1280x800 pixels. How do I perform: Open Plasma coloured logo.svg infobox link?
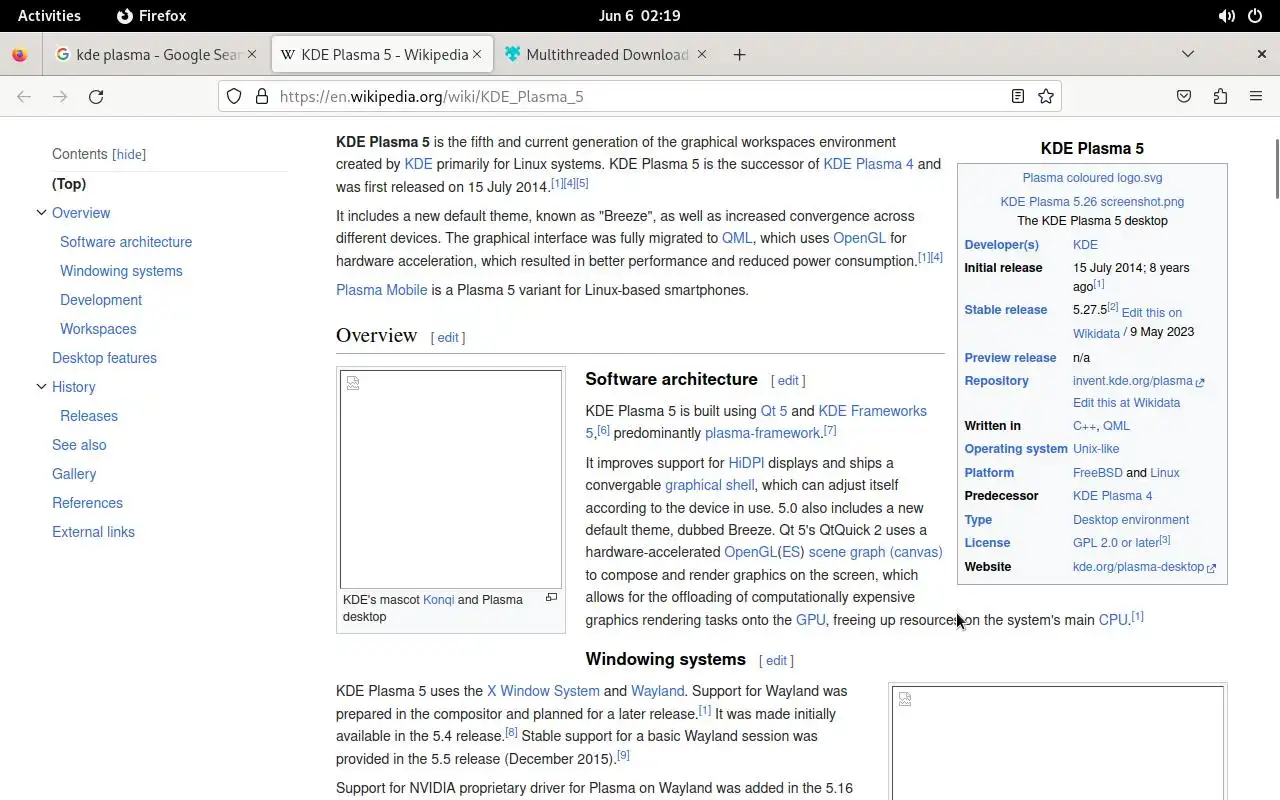pyautogui.click(x=1092, y=178)
